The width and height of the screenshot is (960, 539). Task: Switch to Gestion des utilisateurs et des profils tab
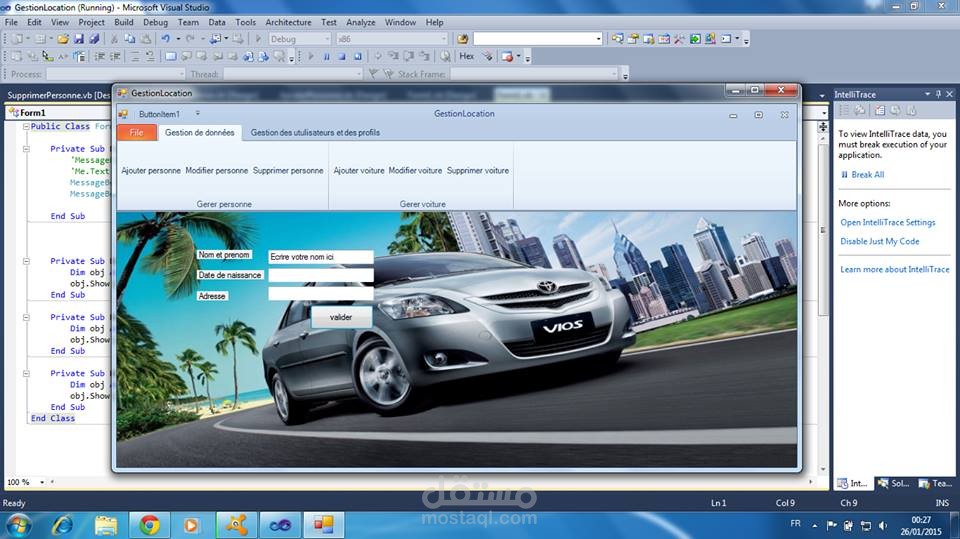click(315, 132)
